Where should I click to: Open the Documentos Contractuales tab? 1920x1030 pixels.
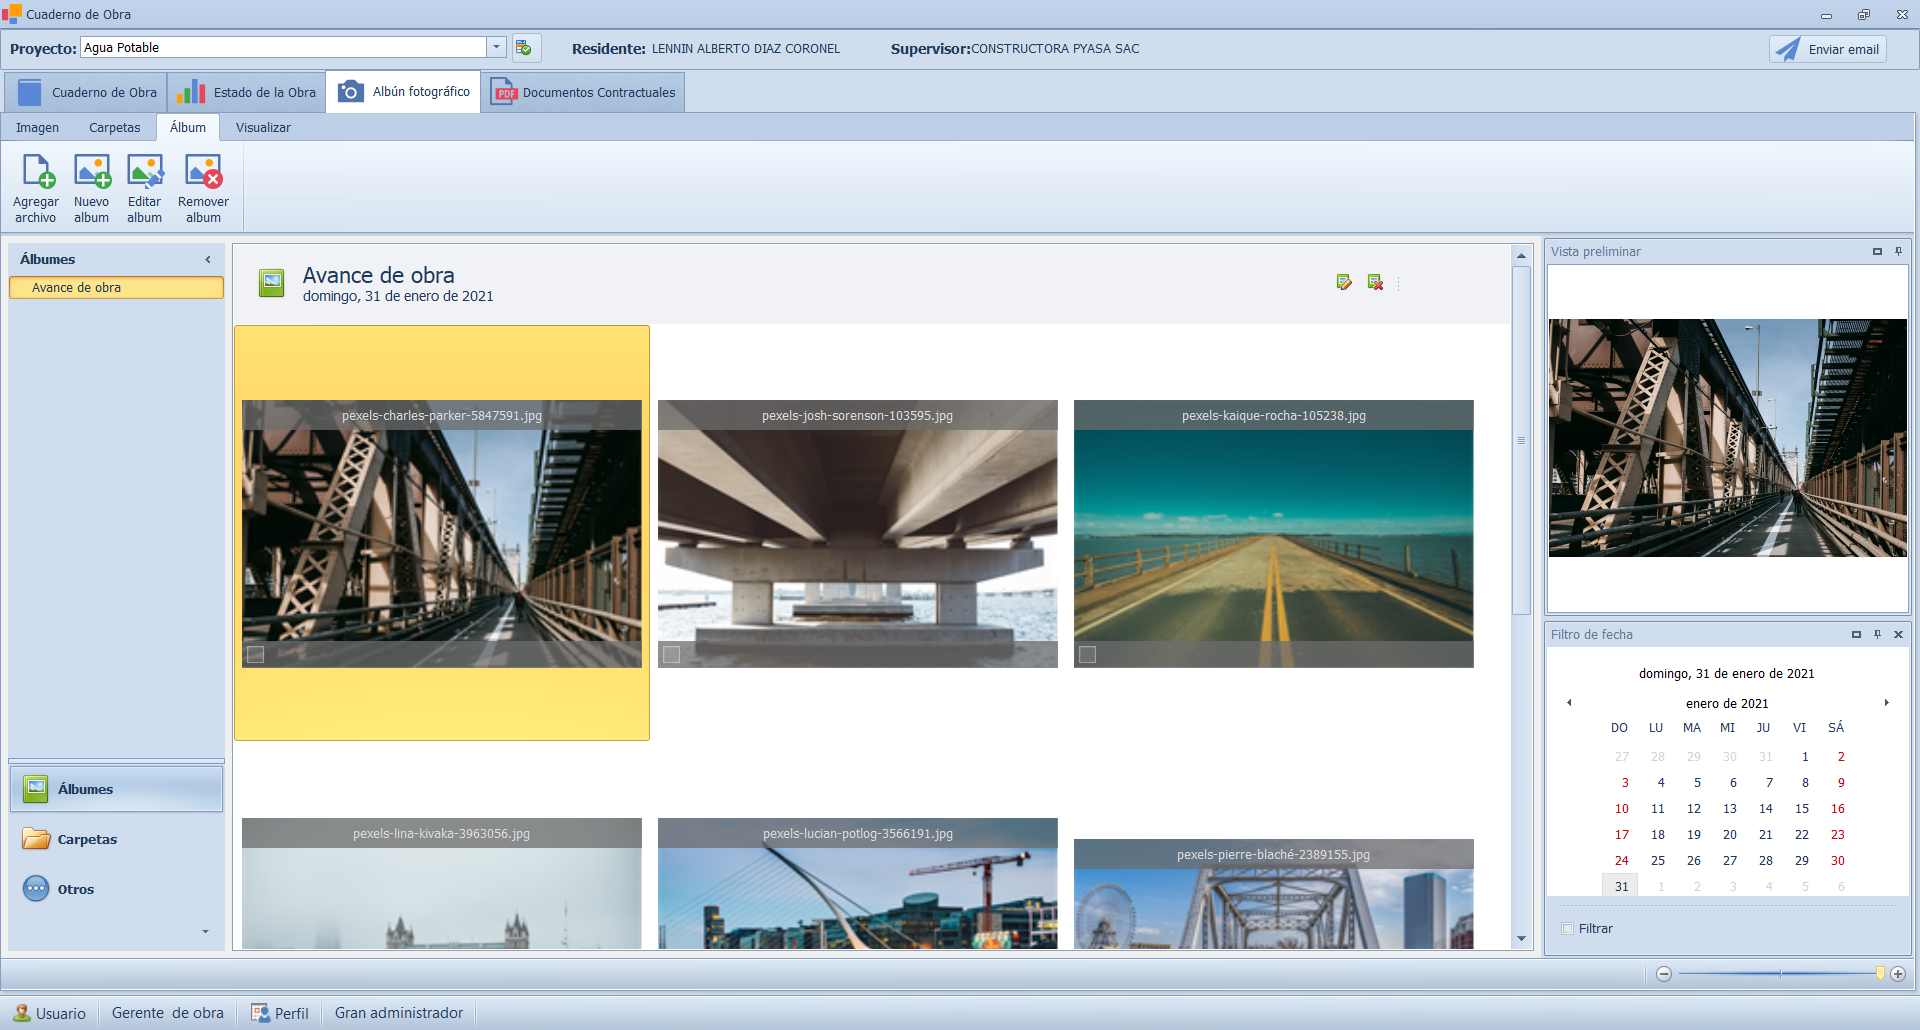click(584, 93)
